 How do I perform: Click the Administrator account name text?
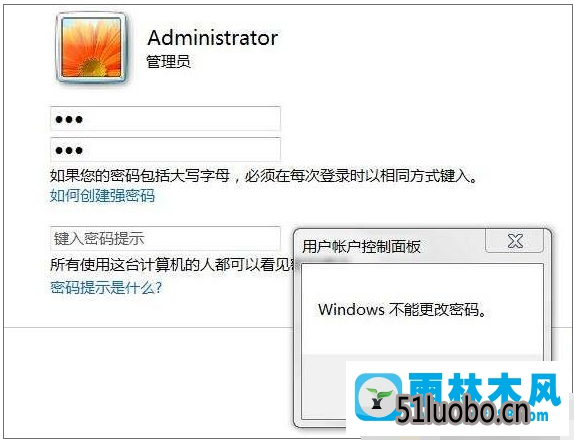[213, 38]
